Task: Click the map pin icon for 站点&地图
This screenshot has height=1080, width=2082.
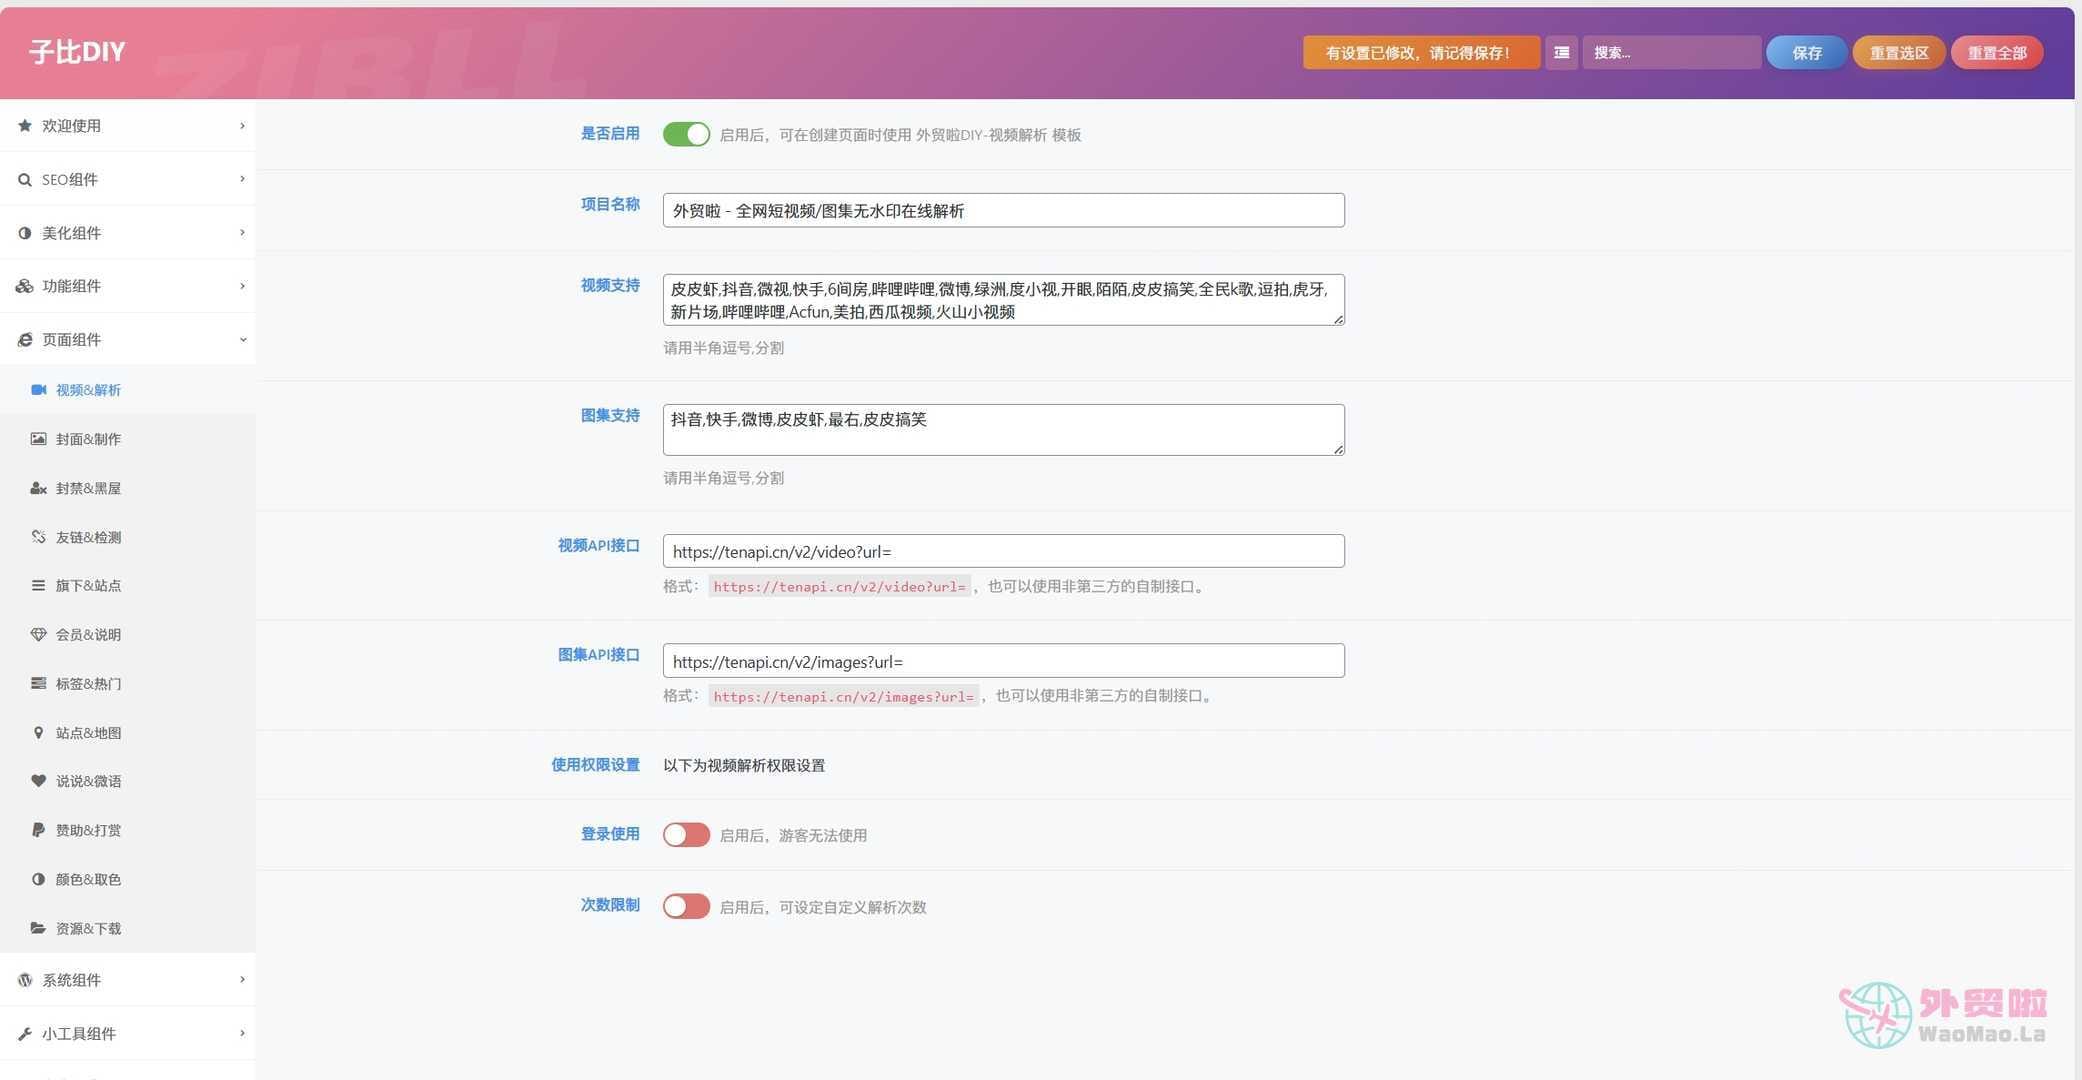Action: [38, 733]
